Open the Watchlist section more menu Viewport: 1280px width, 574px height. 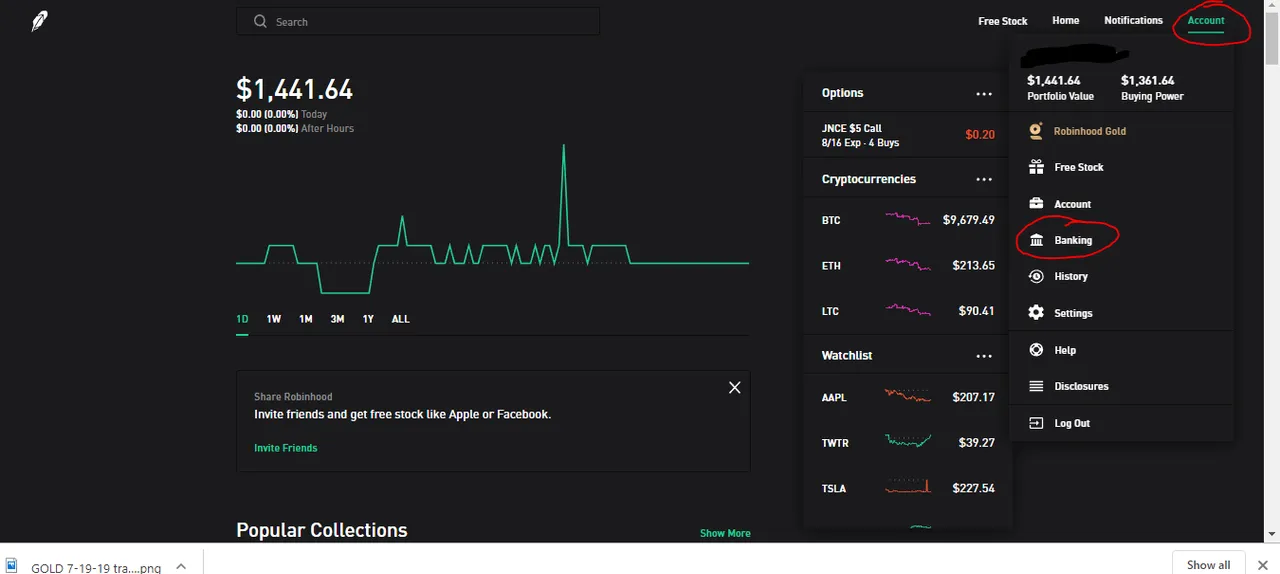pyautogui.click(x=984, y=356)
